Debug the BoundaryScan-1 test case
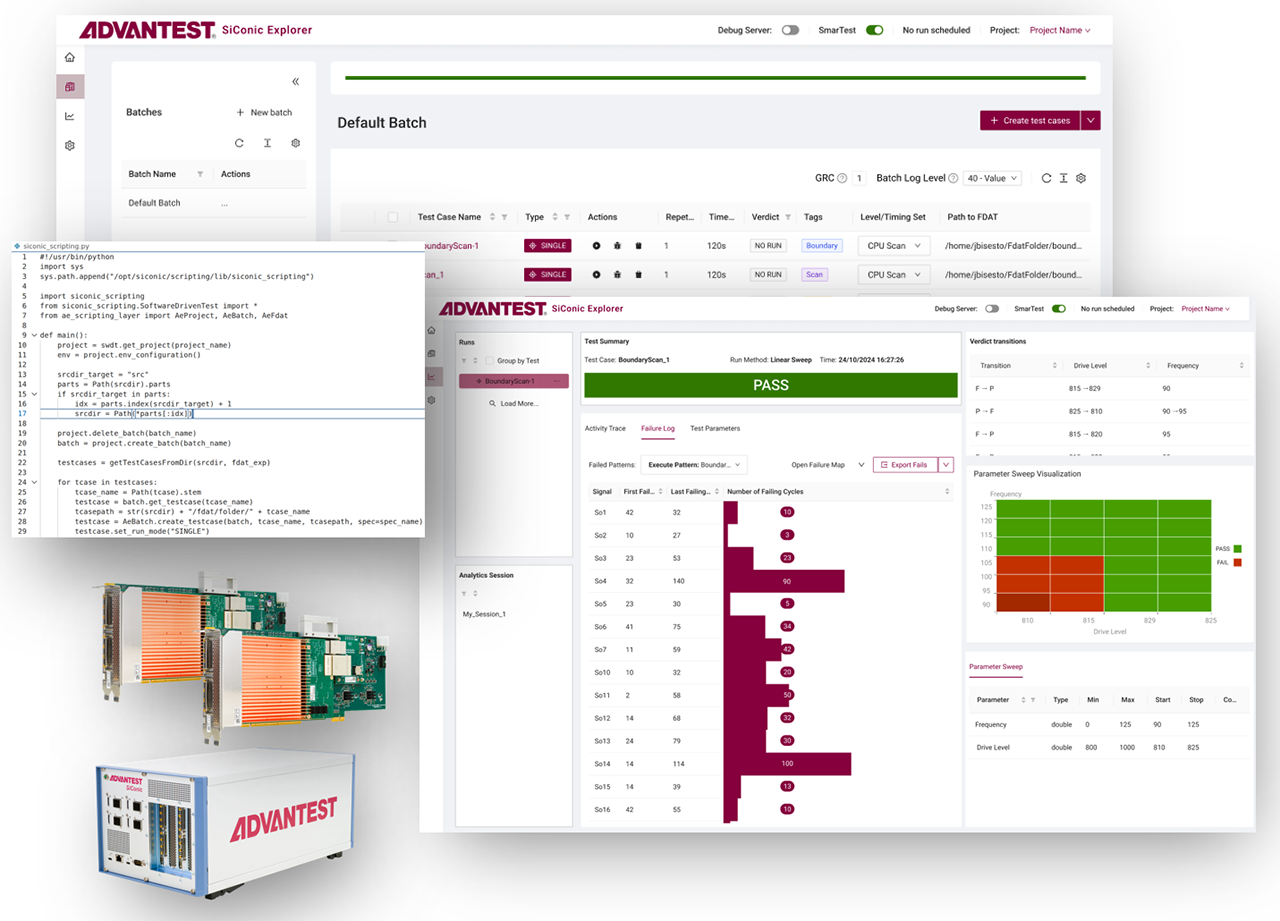Image resolution: width=1280 pixels, height=921 pixels. pyautogui.click(x=617, y=245)
